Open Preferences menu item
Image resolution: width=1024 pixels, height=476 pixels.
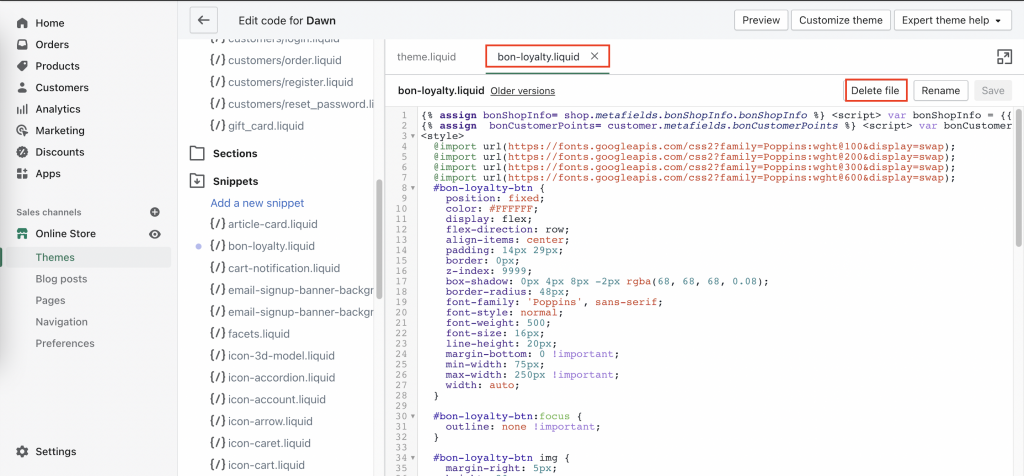click(65, 343)
